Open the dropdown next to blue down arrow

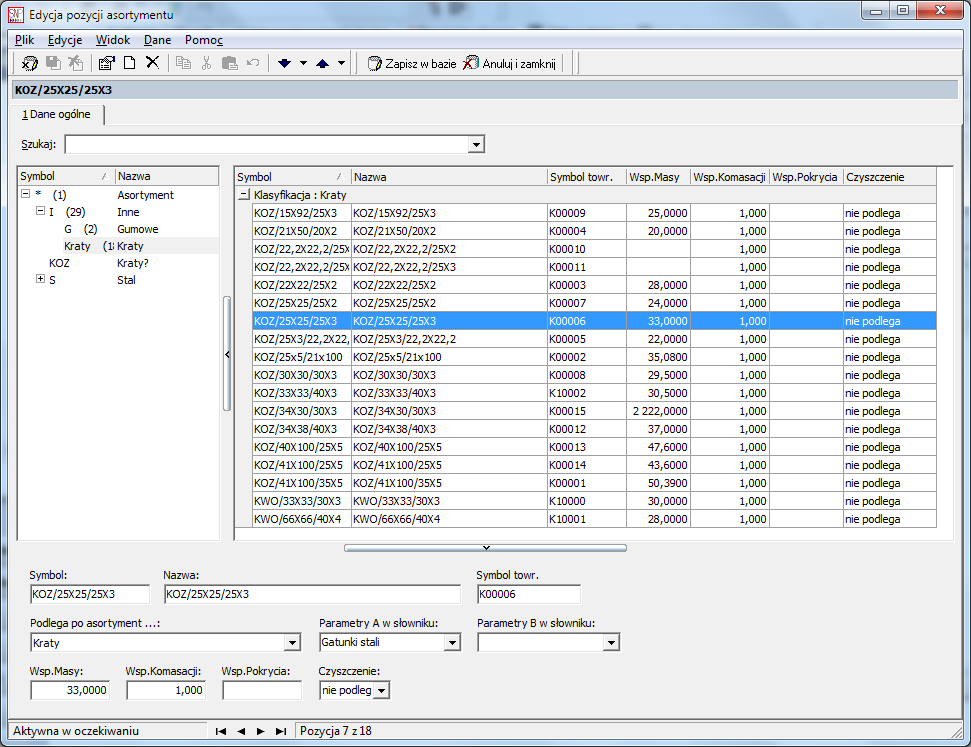coord(303,63)
